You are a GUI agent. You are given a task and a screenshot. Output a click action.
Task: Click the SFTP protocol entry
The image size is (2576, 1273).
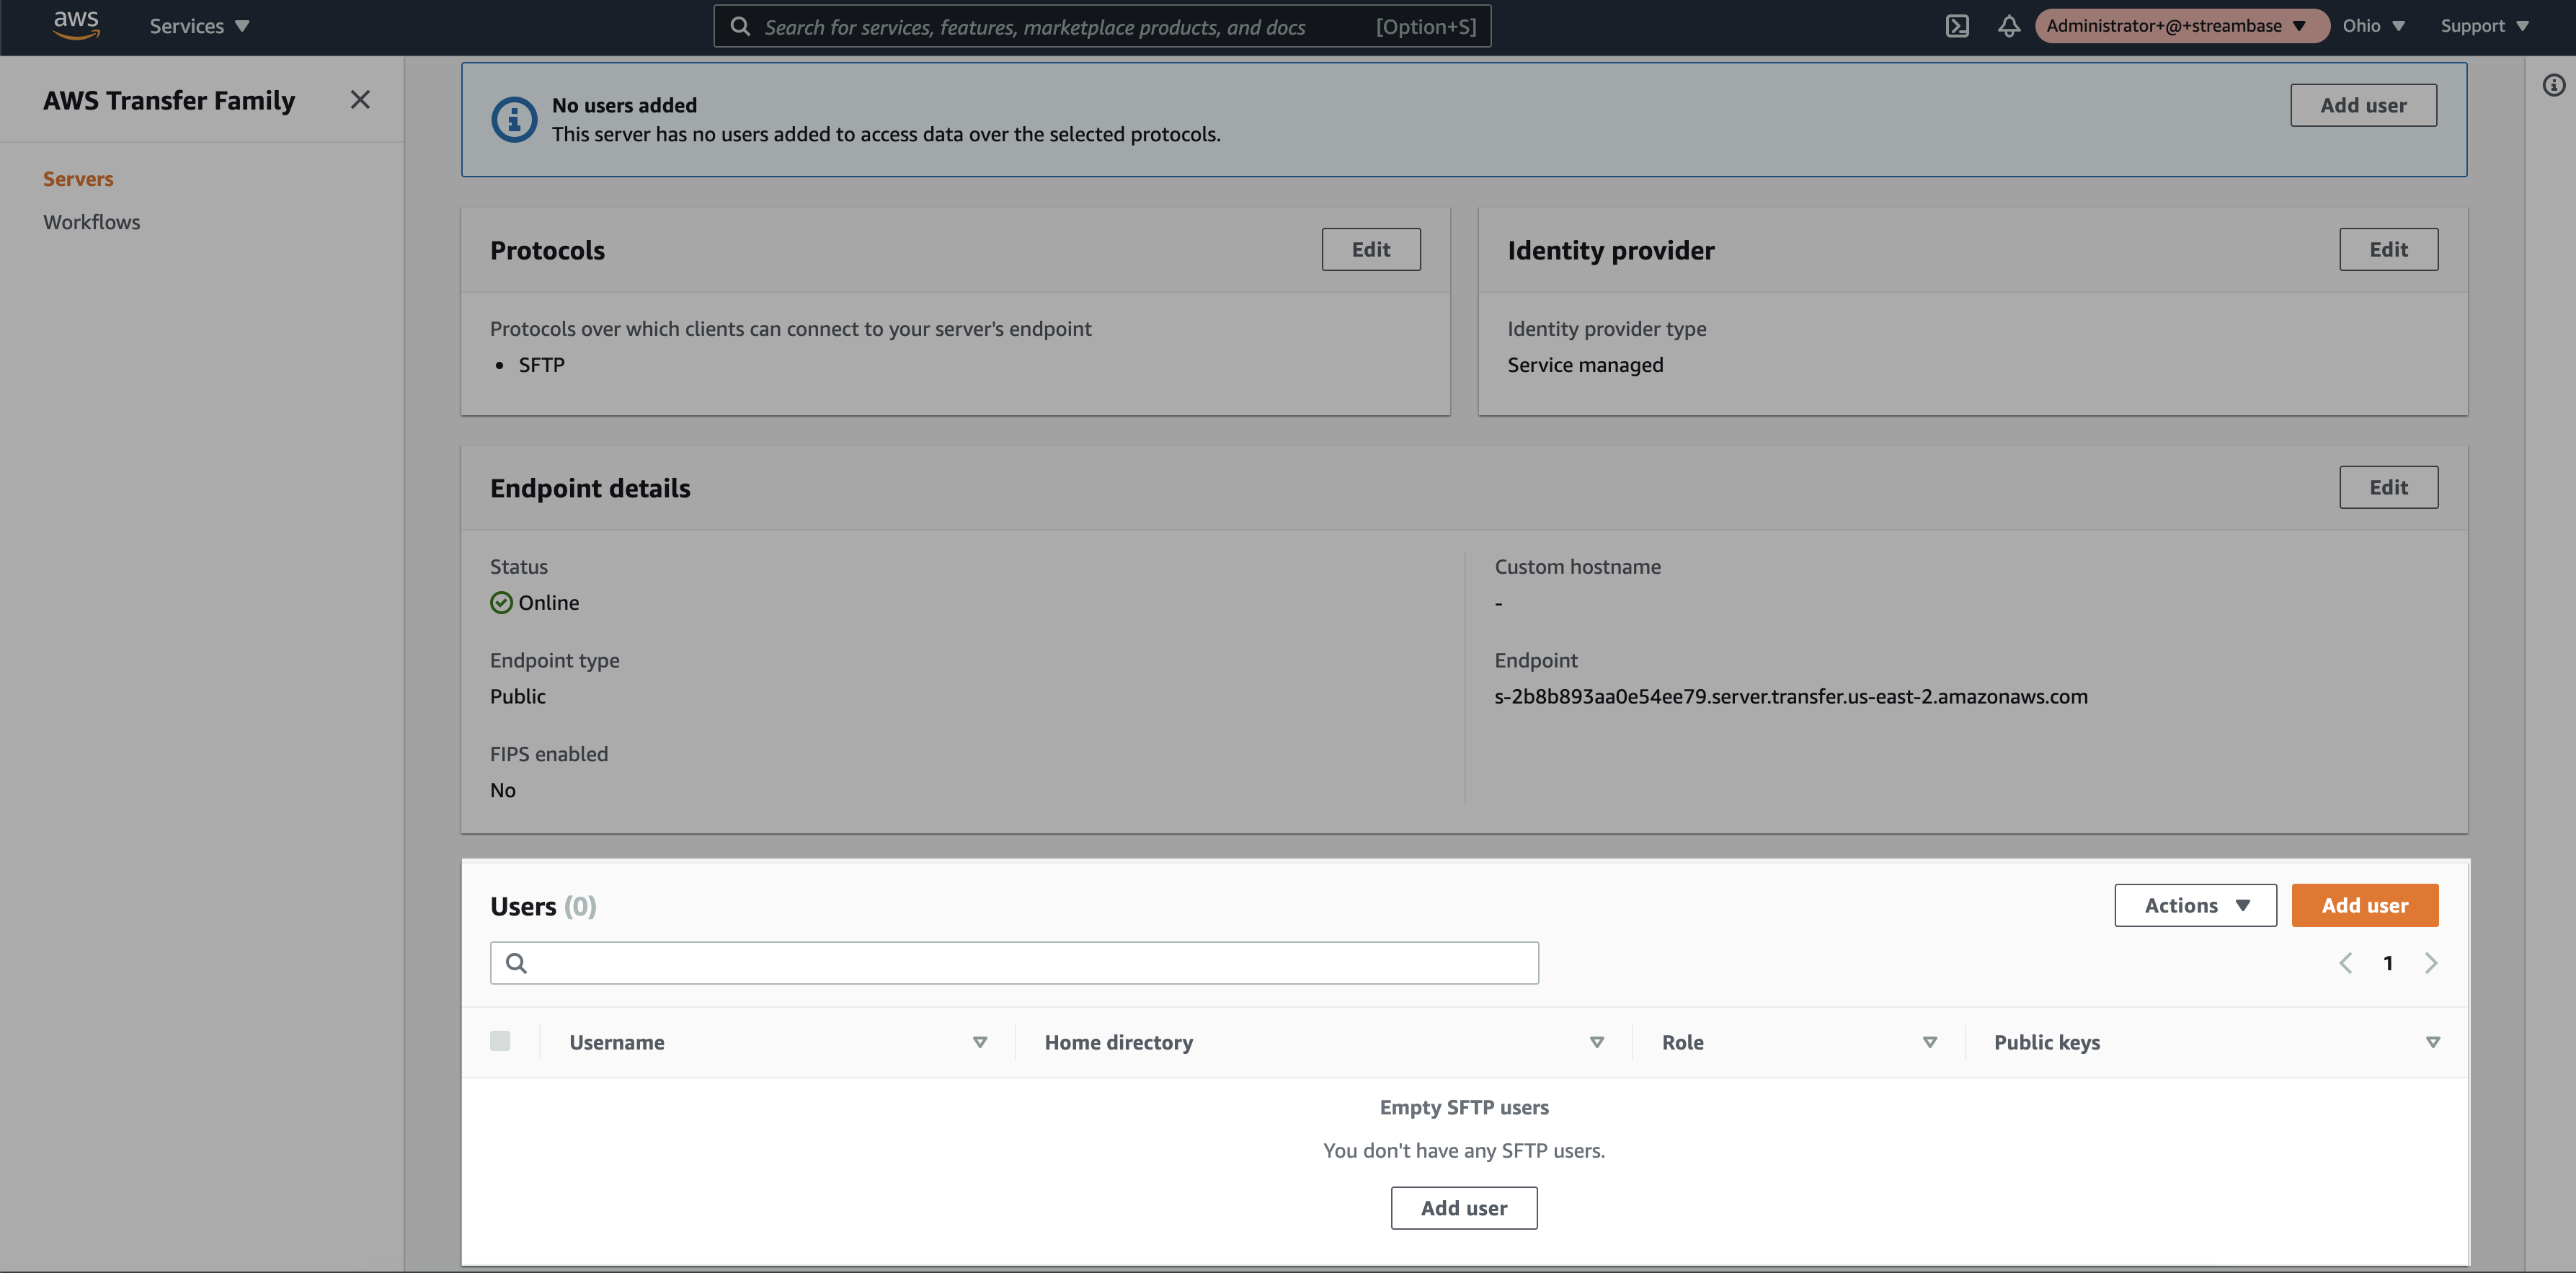coord(541,365)
